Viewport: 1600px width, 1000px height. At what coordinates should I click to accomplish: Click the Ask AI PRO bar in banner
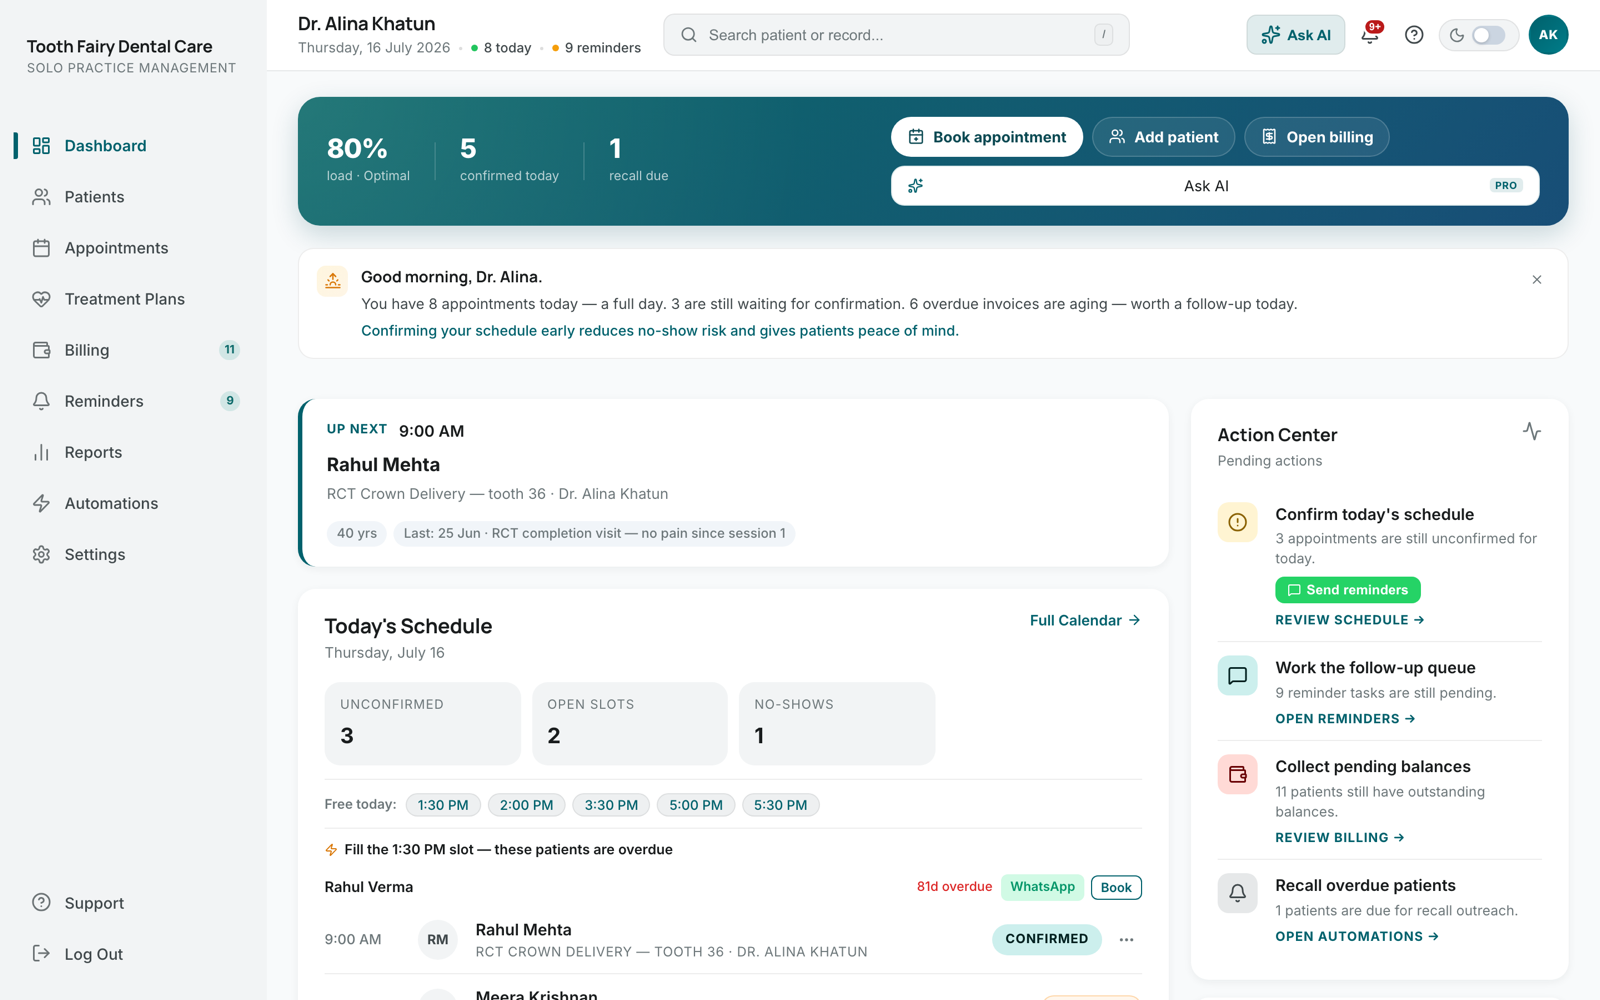coord(1215,186)
